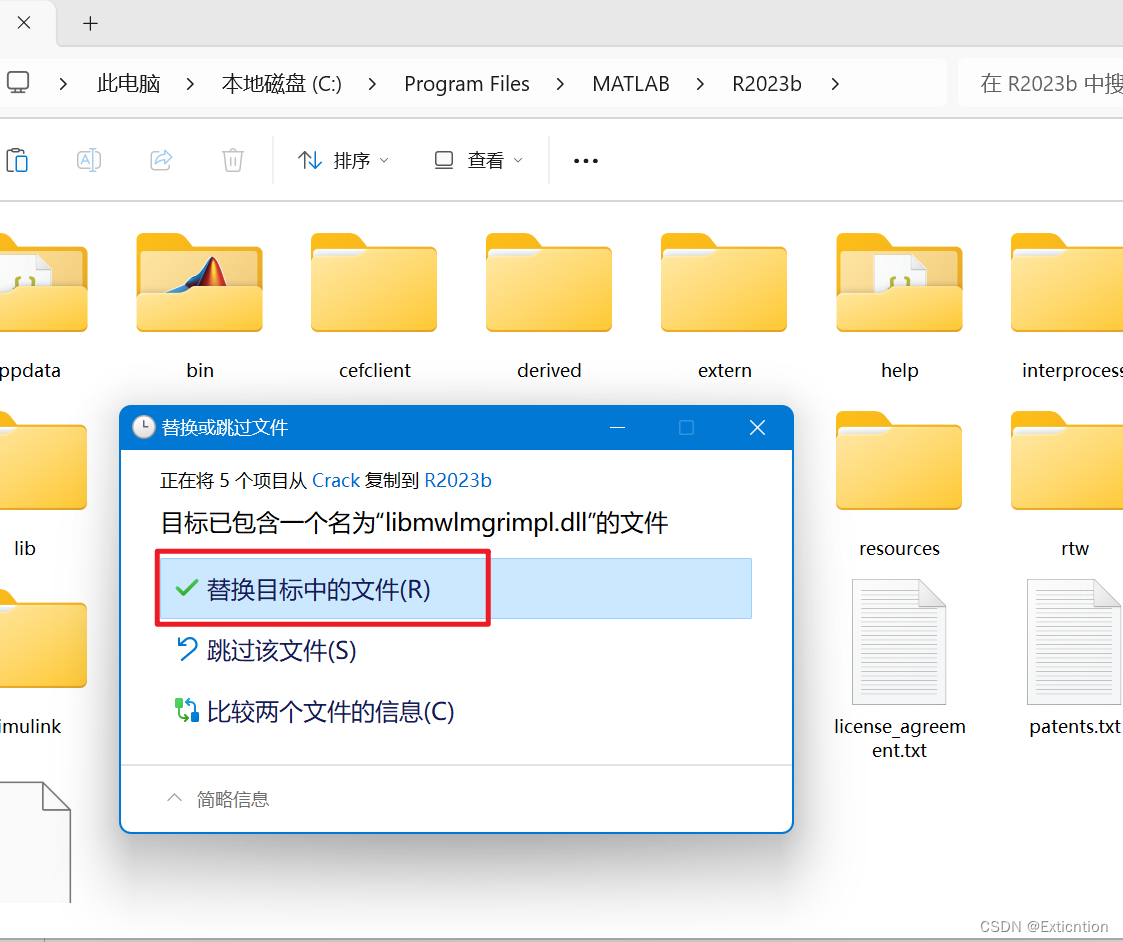Click the Delete trash icon in the toolbar
Screen dimensions: 1123x942
click(233, 159)
